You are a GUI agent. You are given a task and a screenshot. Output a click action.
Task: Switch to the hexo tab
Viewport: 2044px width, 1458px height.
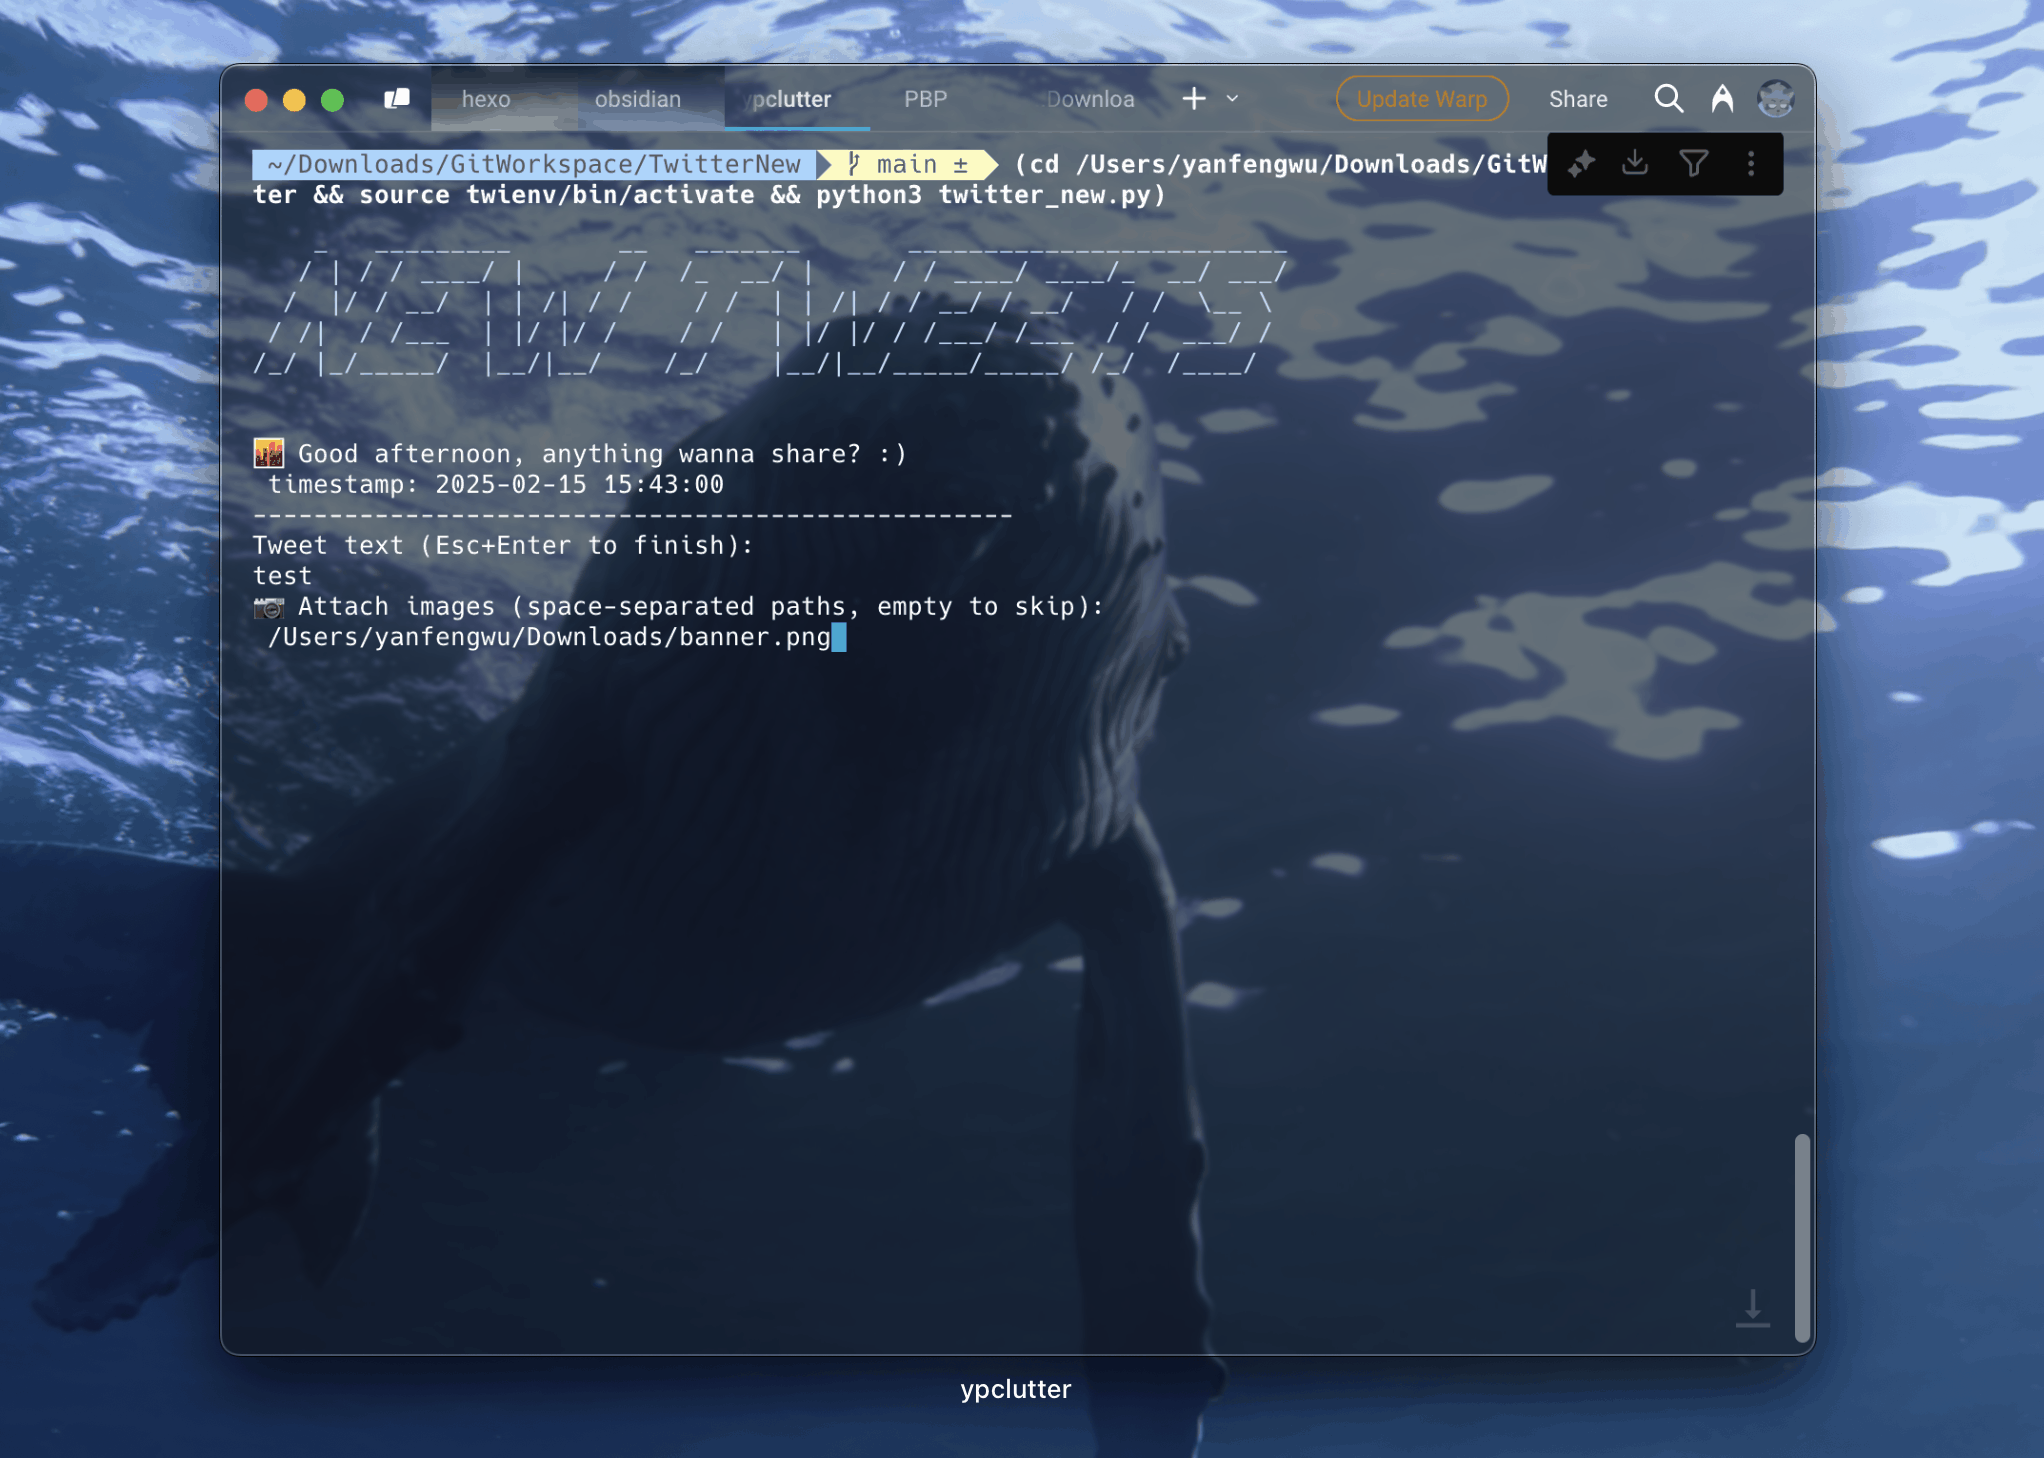point(486,99)
